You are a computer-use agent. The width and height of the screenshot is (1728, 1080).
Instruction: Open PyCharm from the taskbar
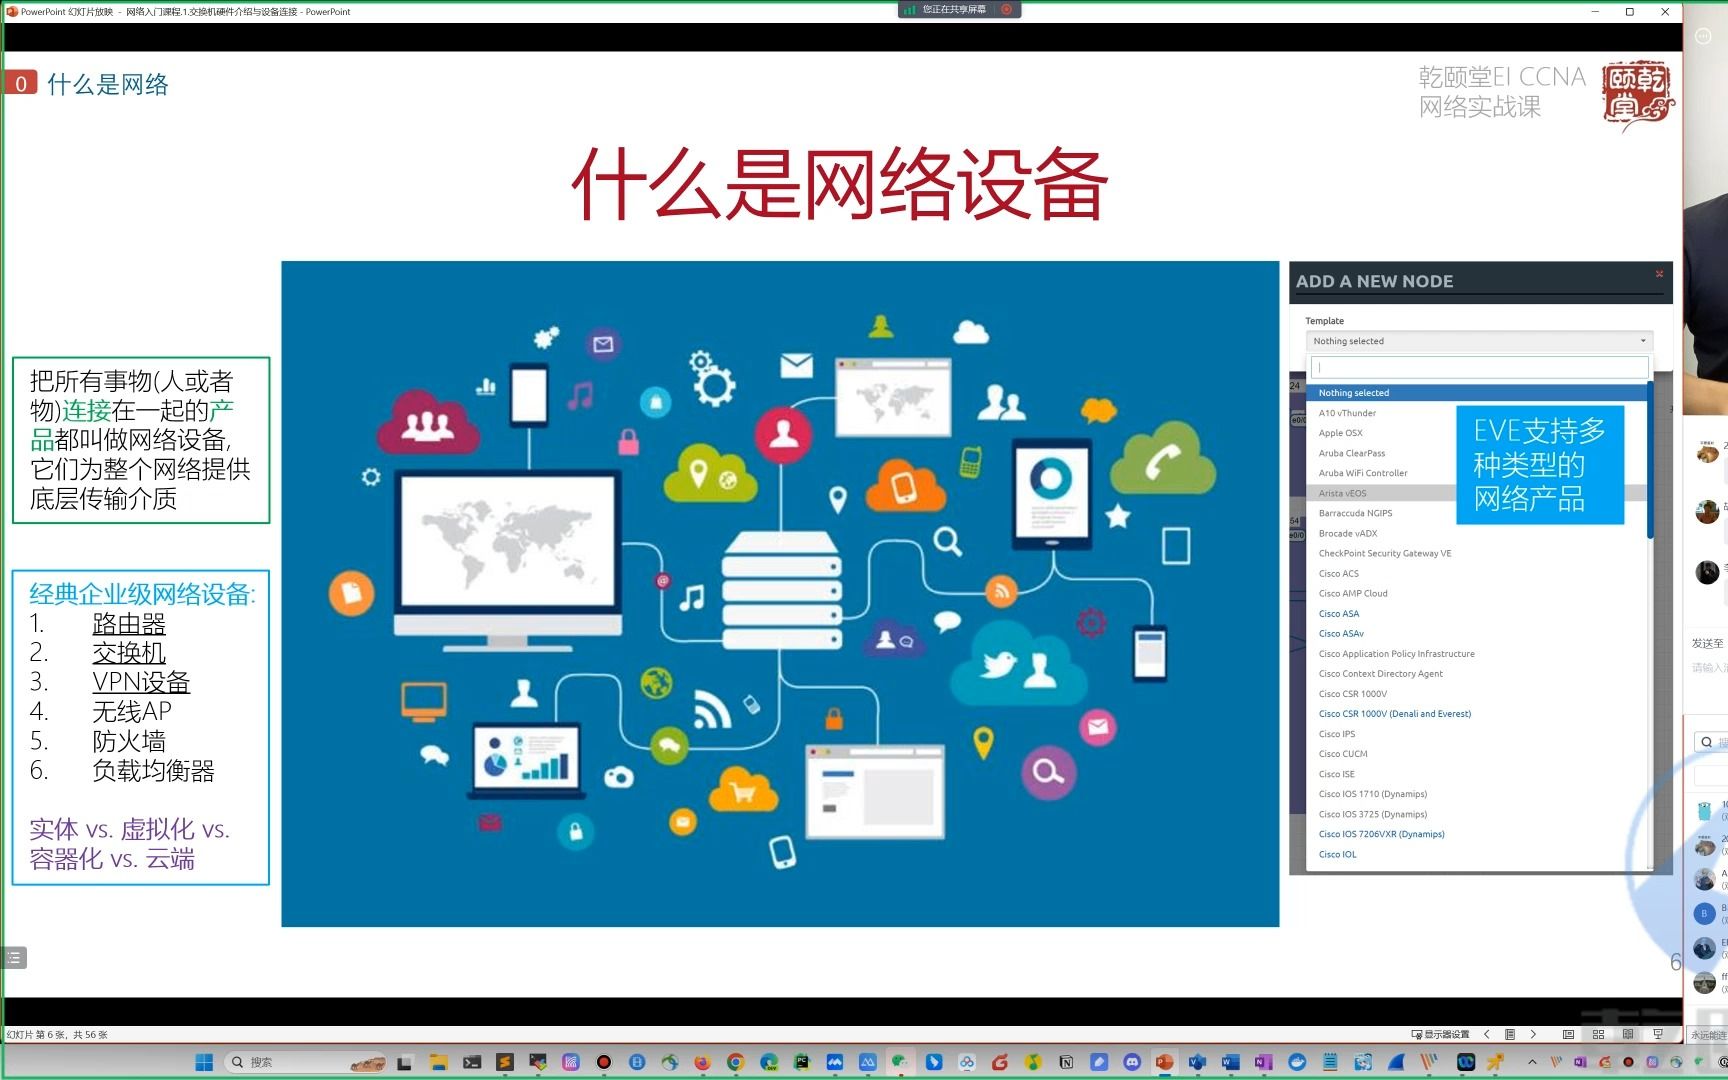pyautogui.click(x=802, y=1062)
